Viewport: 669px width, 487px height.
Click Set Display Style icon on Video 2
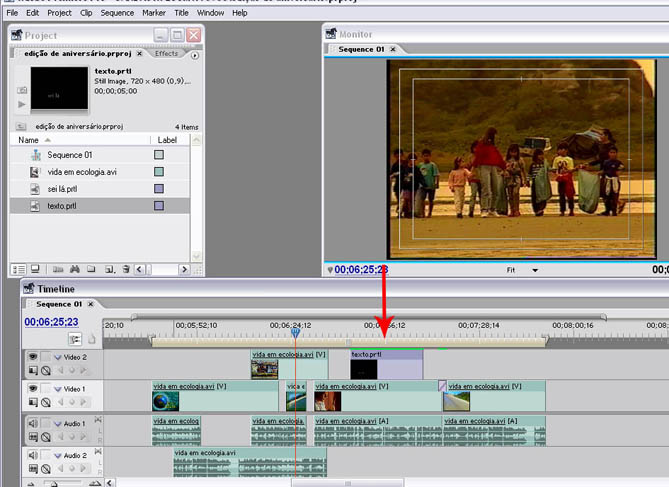33,371
